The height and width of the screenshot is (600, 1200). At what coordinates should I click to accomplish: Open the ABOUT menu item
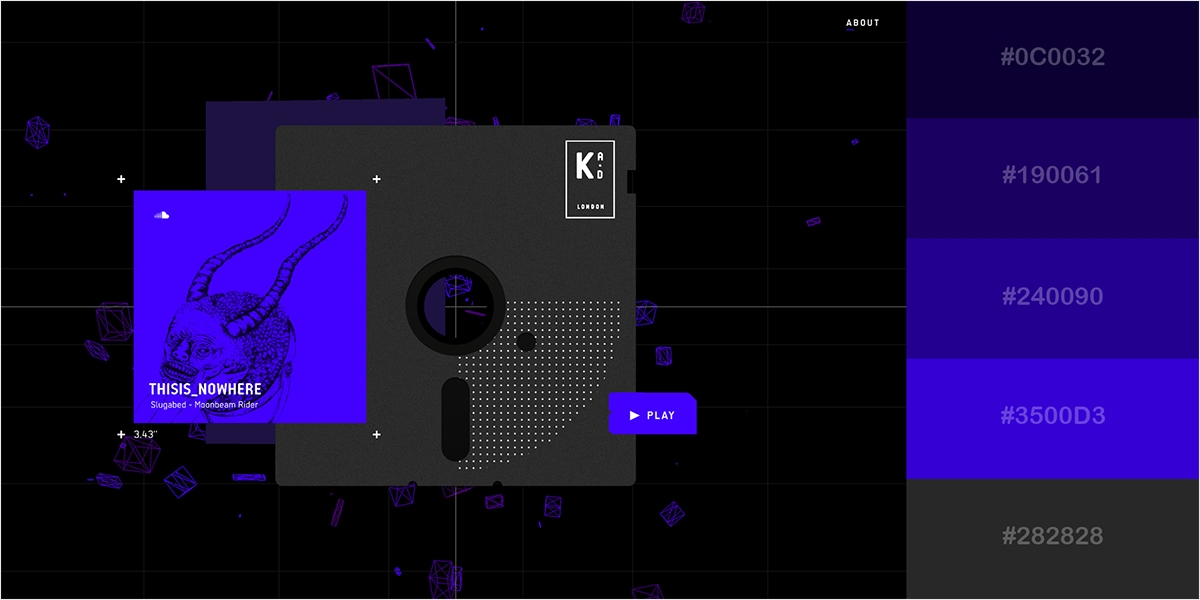click(862, 23)
